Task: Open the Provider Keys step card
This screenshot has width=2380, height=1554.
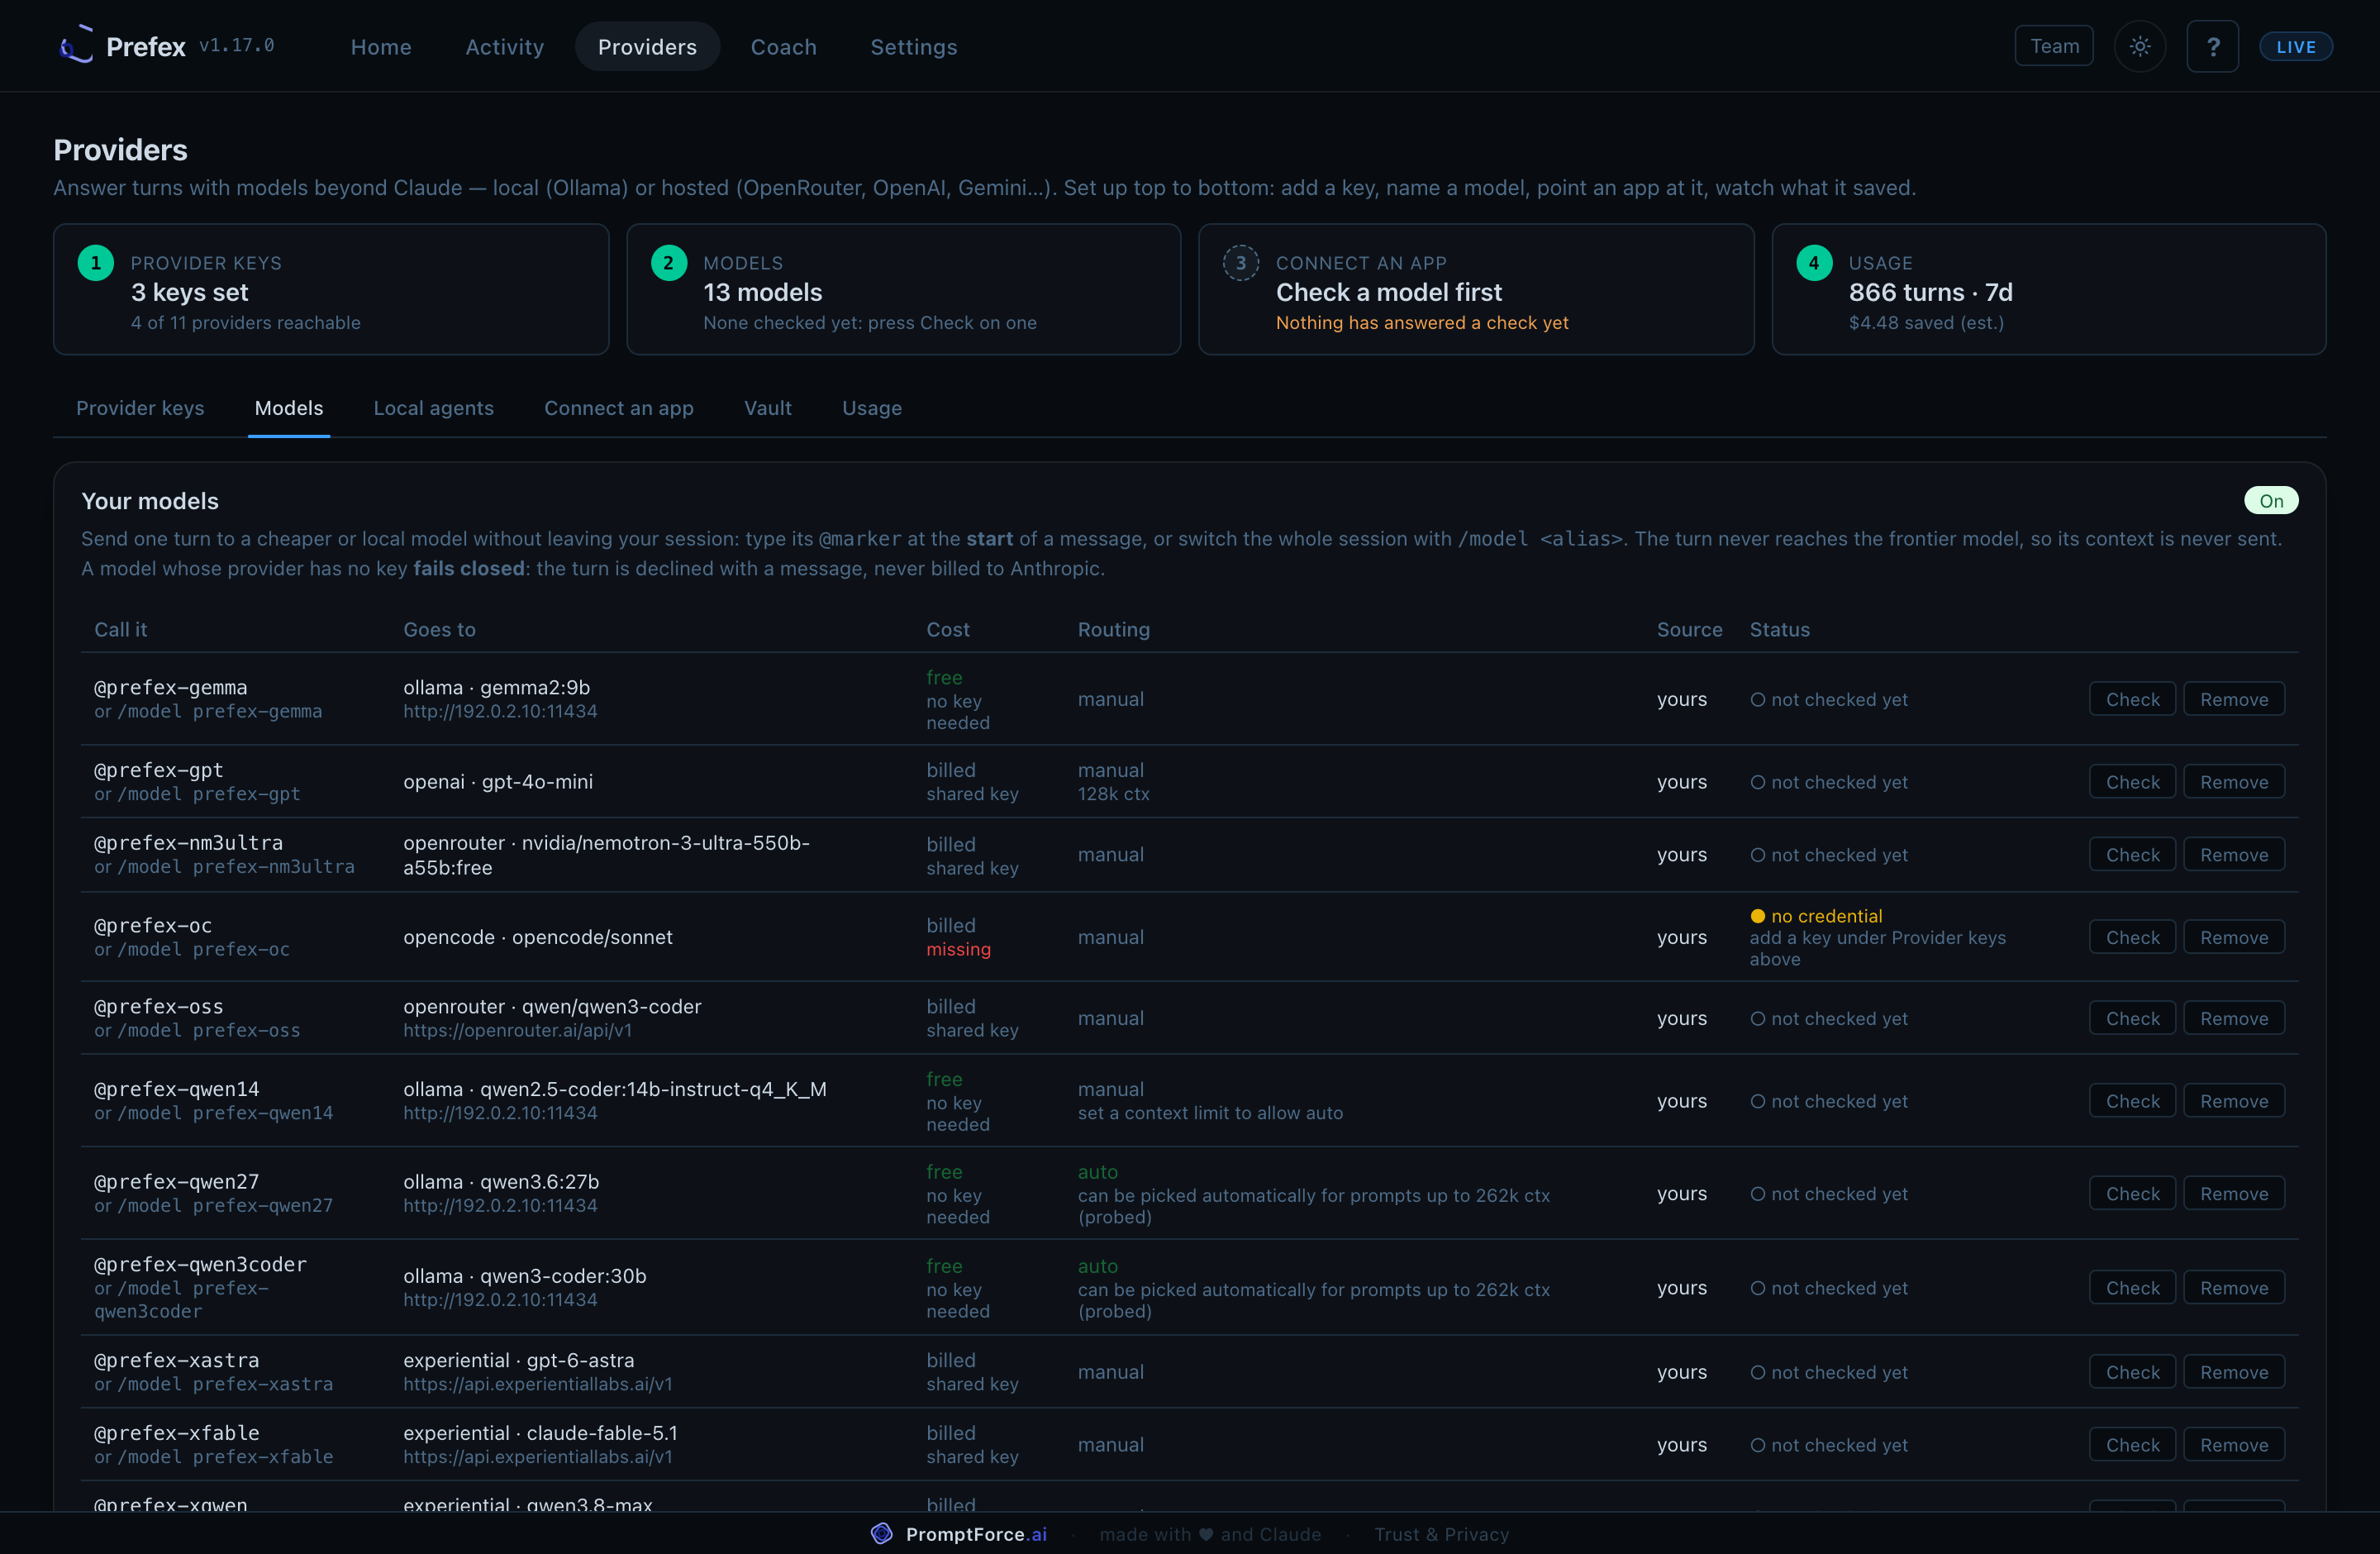Action: [331, 289]
